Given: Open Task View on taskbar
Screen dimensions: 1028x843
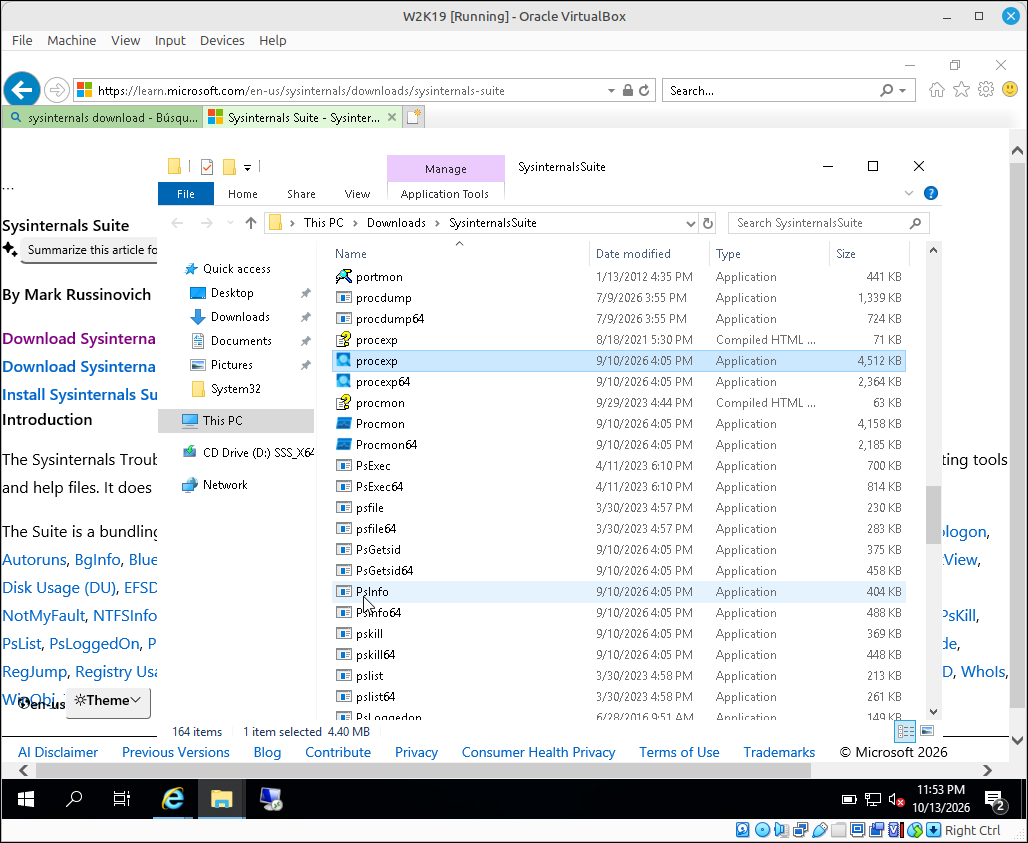Looking at the screenshot, I should tap(122, 799).
